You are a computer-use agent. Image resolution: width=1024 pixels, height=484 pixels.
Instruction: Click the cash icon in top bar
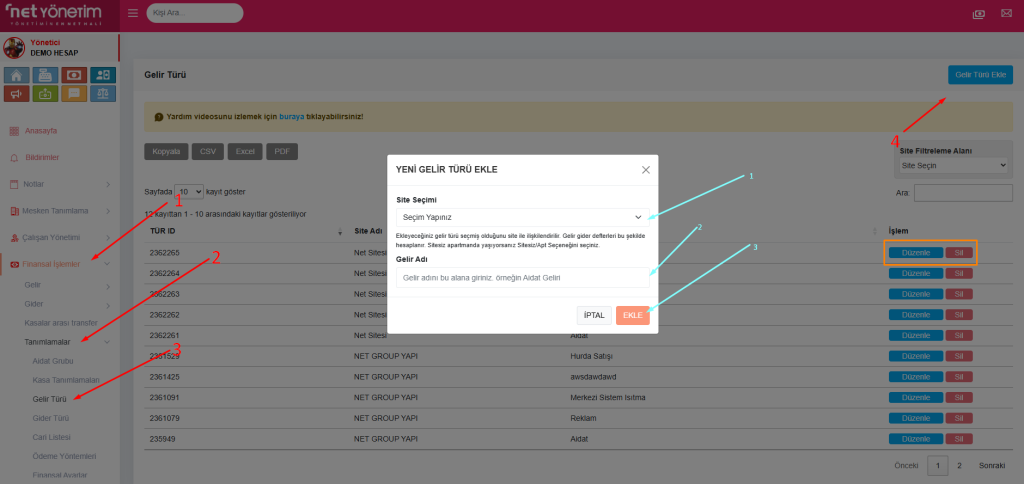click(x=978, y=14)
